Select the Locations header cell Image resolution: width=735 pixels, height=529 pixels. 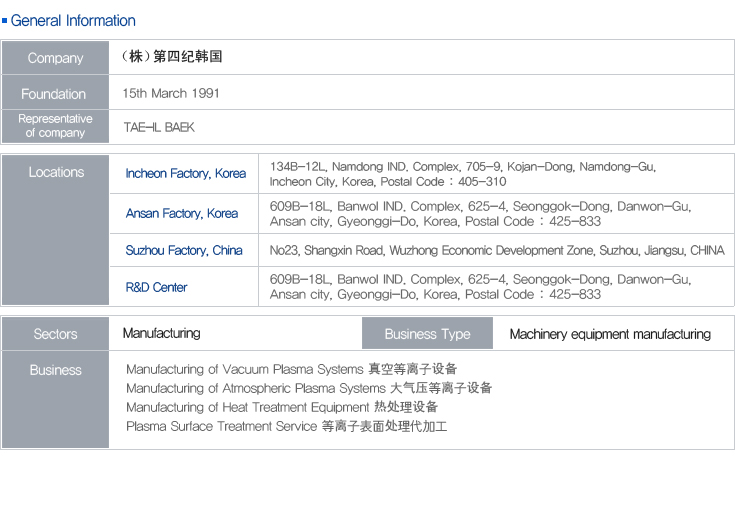56,173
